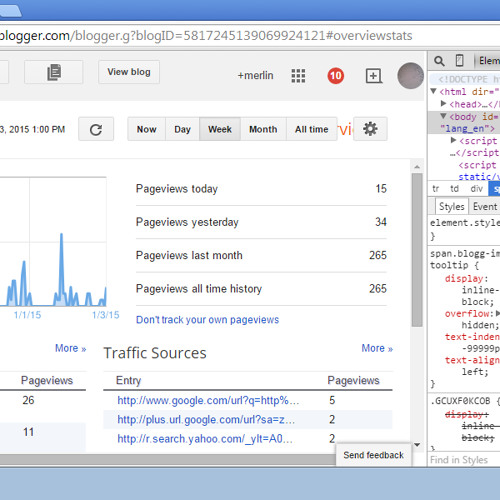Open More link above left Pageviews column

tap(71, 348)
